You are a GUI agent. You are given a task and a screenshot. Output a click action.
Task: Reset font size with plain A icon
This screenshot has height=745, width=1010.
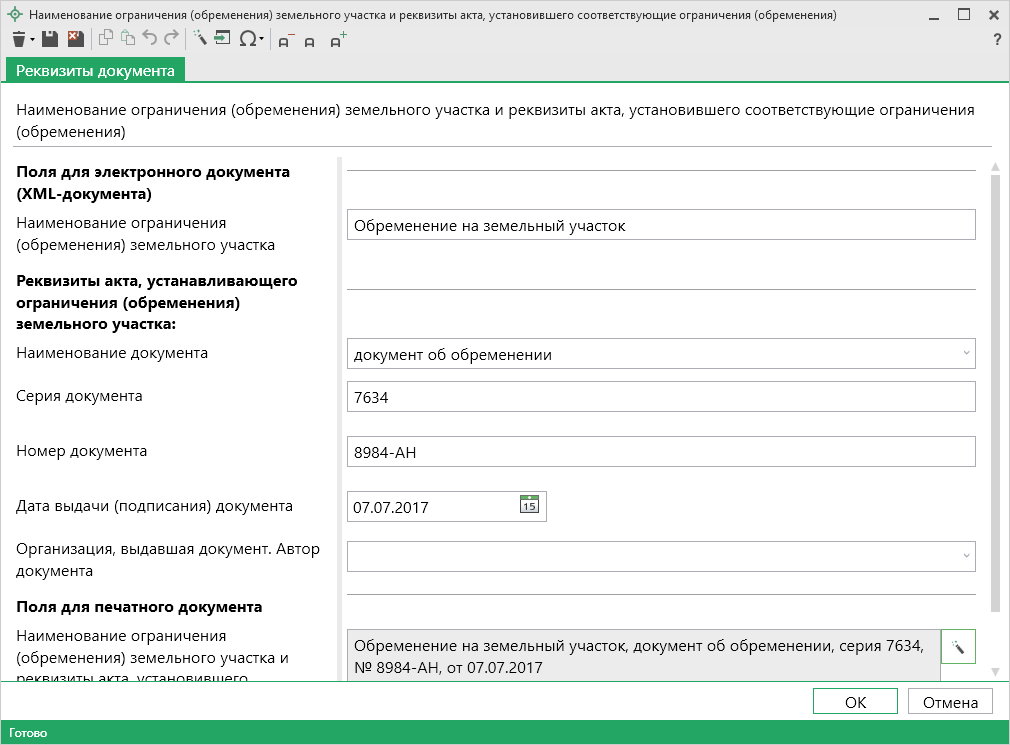(311, 41)
